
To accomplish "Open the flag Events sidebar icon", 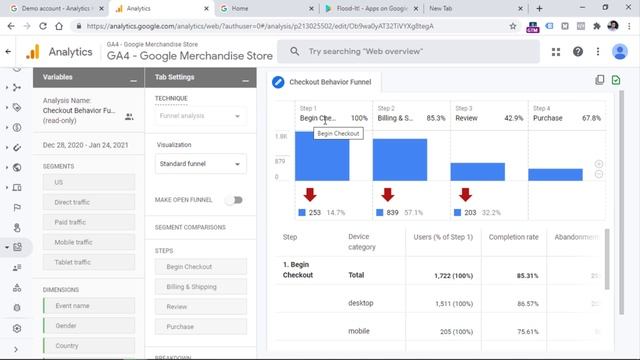I will [x=17, y=207].
